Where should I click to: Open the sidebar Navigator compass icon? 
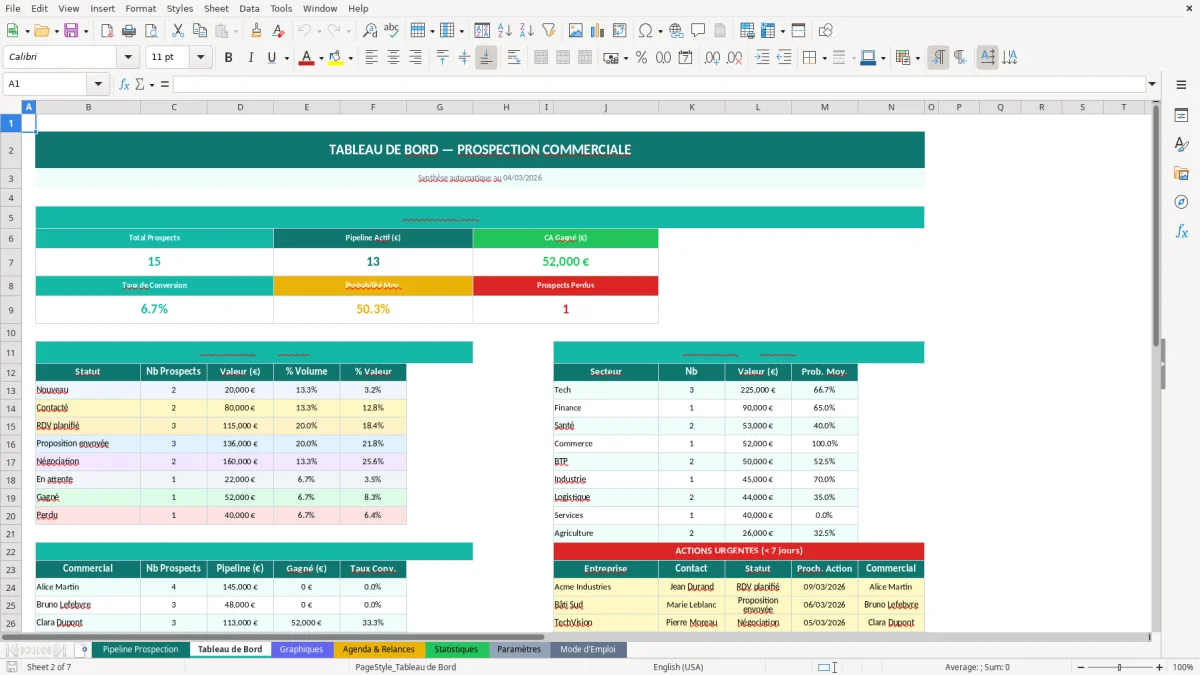[x=1181, y=202]
